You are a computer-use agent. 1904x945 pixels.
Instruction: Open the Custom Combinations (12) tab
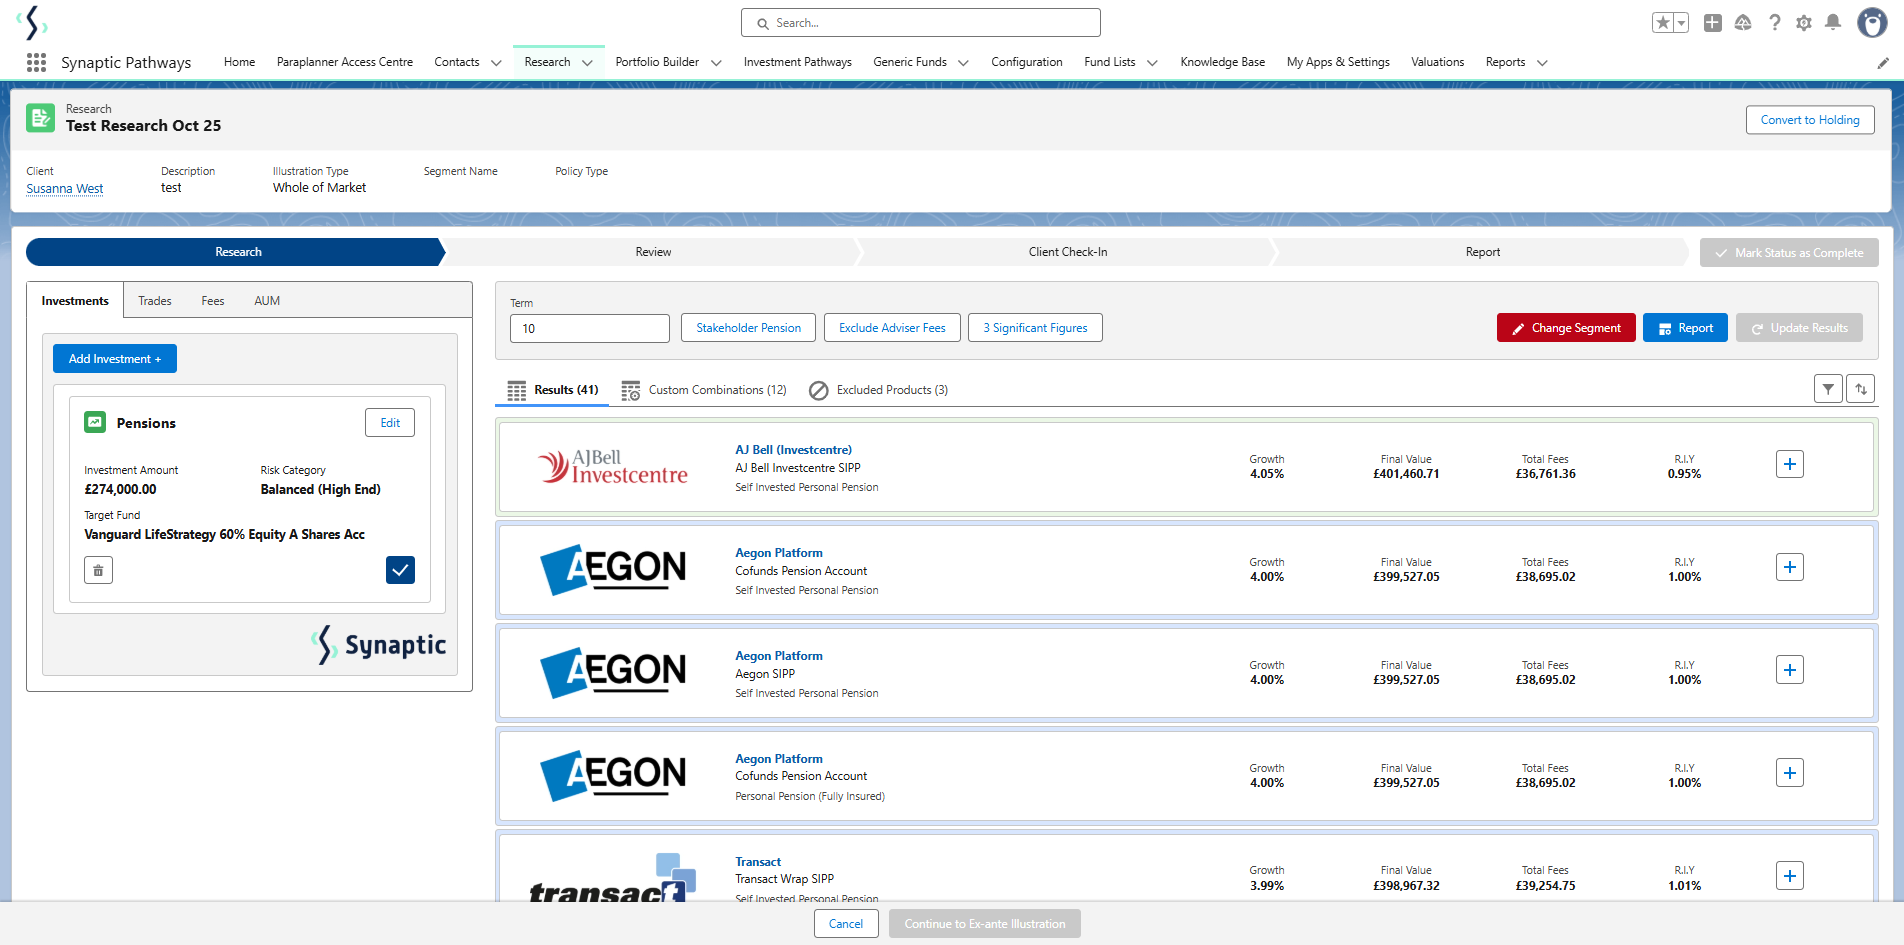tap(704, 390)
